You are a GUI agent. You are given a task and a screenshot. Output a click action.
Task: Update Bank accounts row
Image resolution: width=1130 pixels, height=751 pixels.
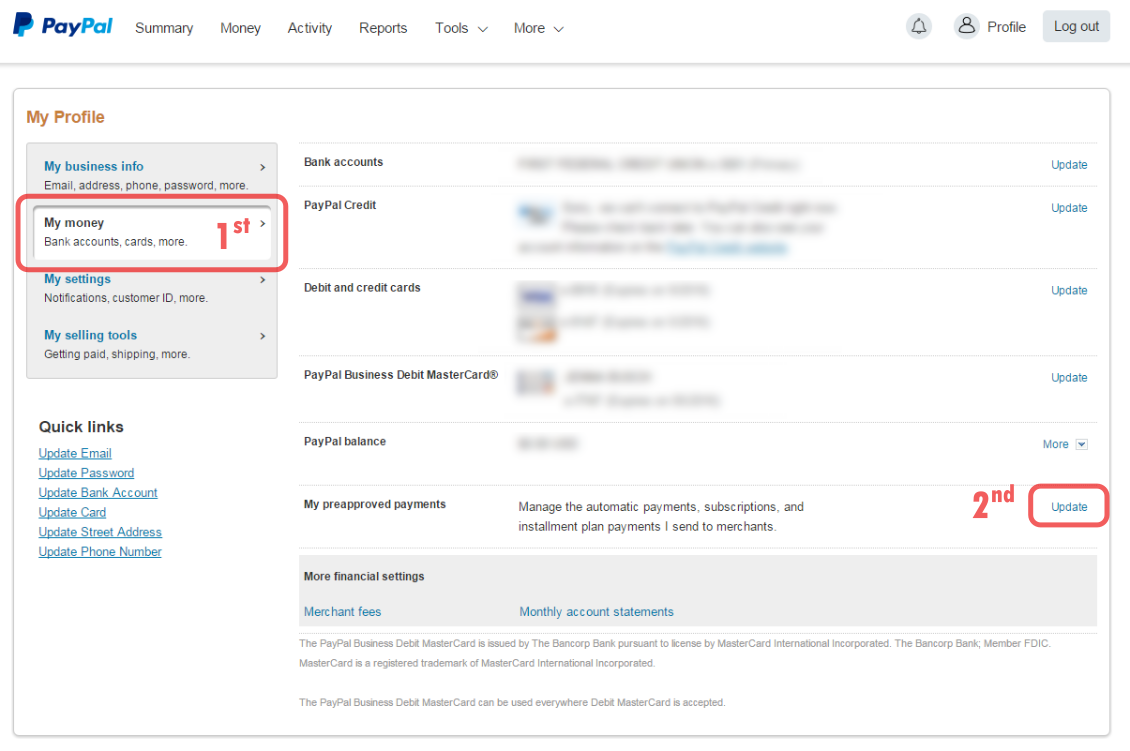point(1069,165)
